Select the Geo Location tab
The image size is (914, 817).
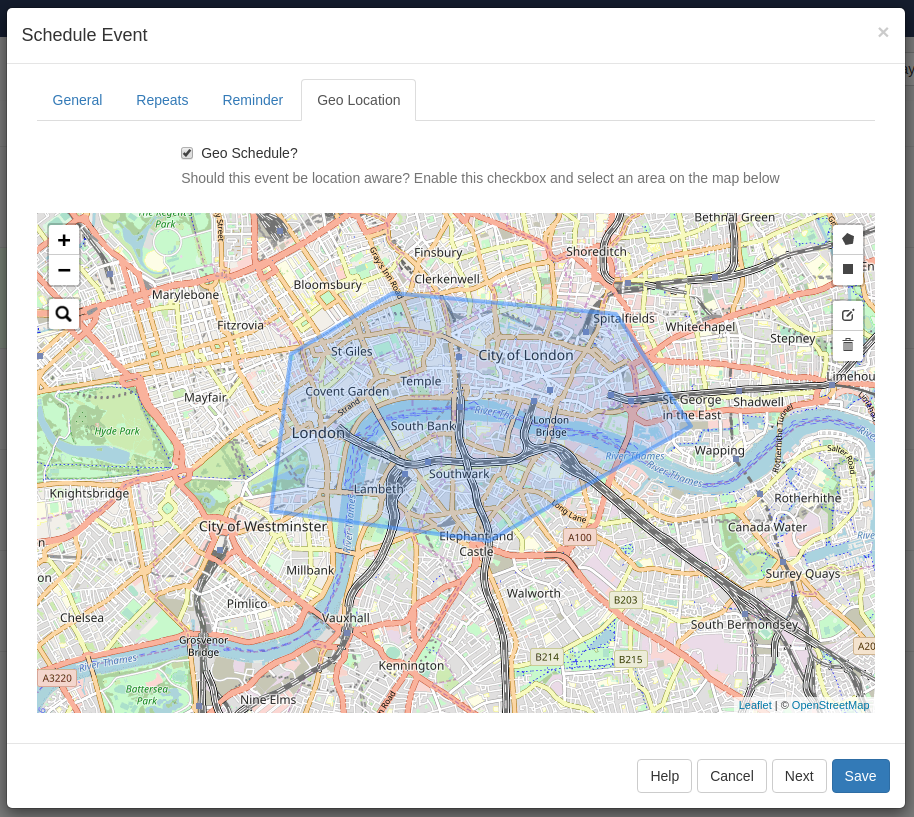click(x=358, y=100)
